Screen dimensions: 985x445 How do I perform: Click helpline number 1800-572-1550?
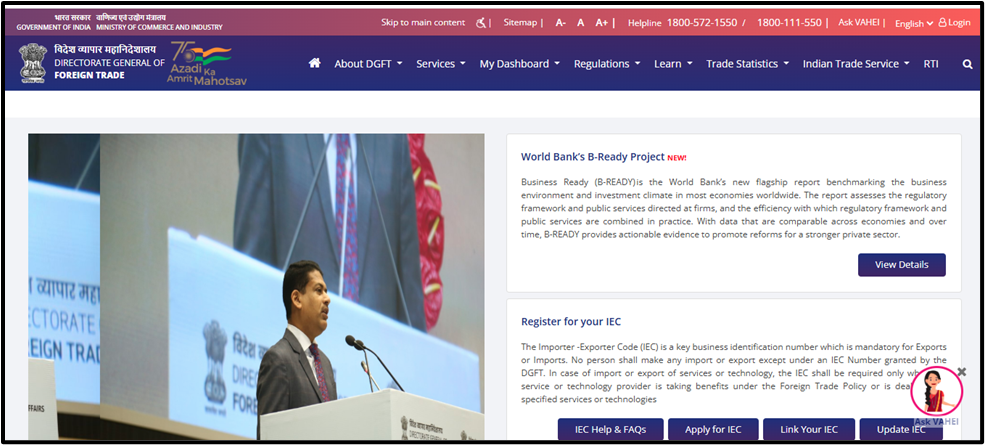pos(702,23)
